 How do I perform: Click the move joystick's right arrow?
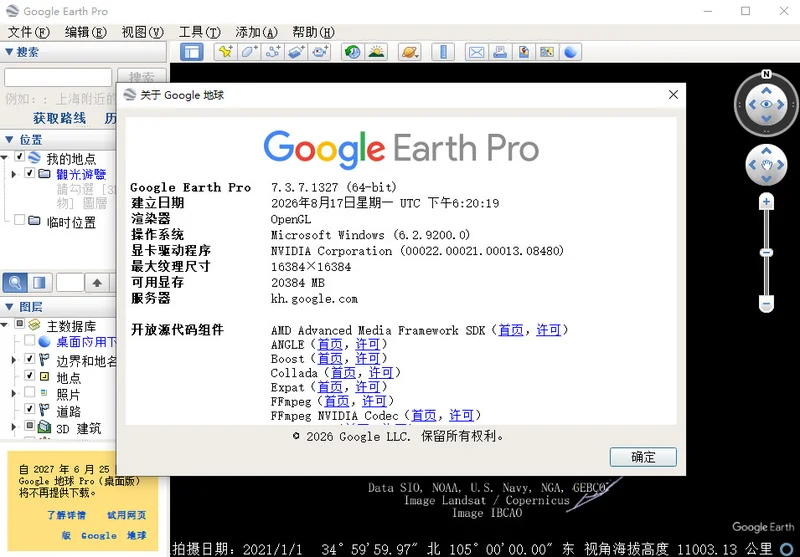(x=781, y=165)
